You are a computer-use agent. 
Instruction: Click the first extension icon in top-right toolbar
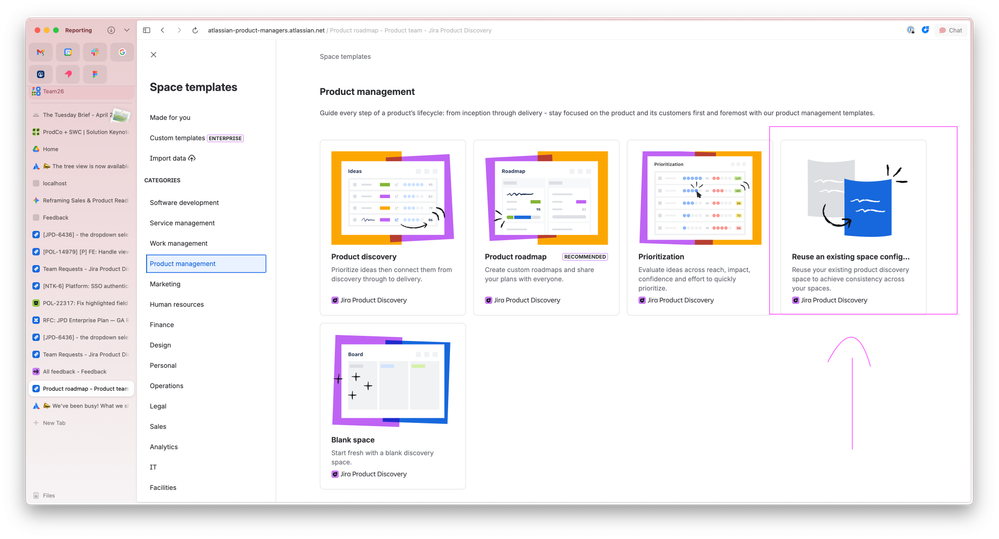pos(910,30)
